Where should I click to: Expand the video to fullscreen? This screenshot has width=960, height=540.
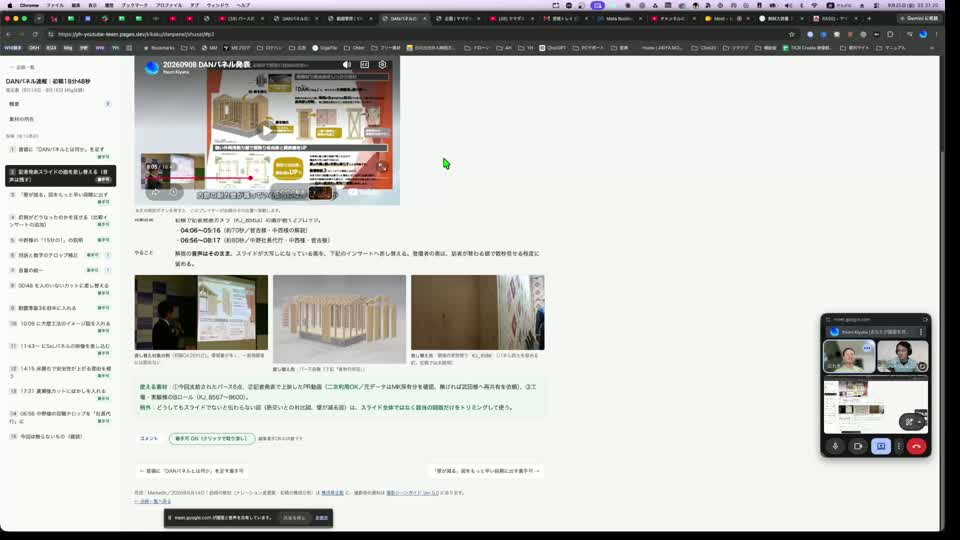[382, 167]
